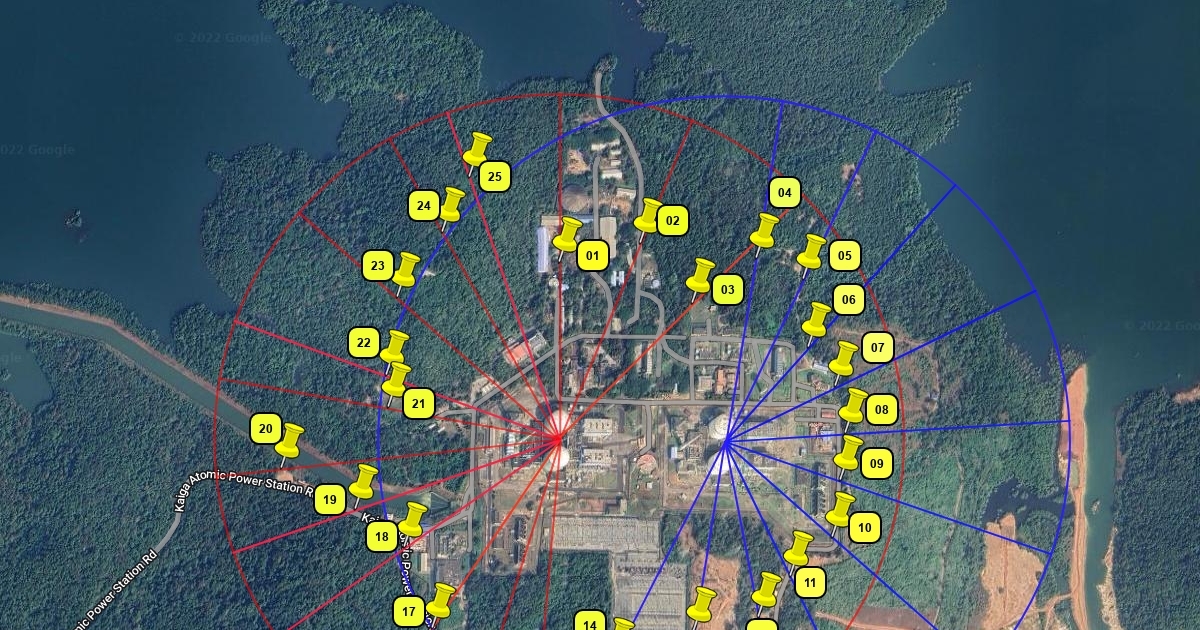Viewport: 1200px width, 630px height.
Task: Click the number label 19
Action: [330, 499]
